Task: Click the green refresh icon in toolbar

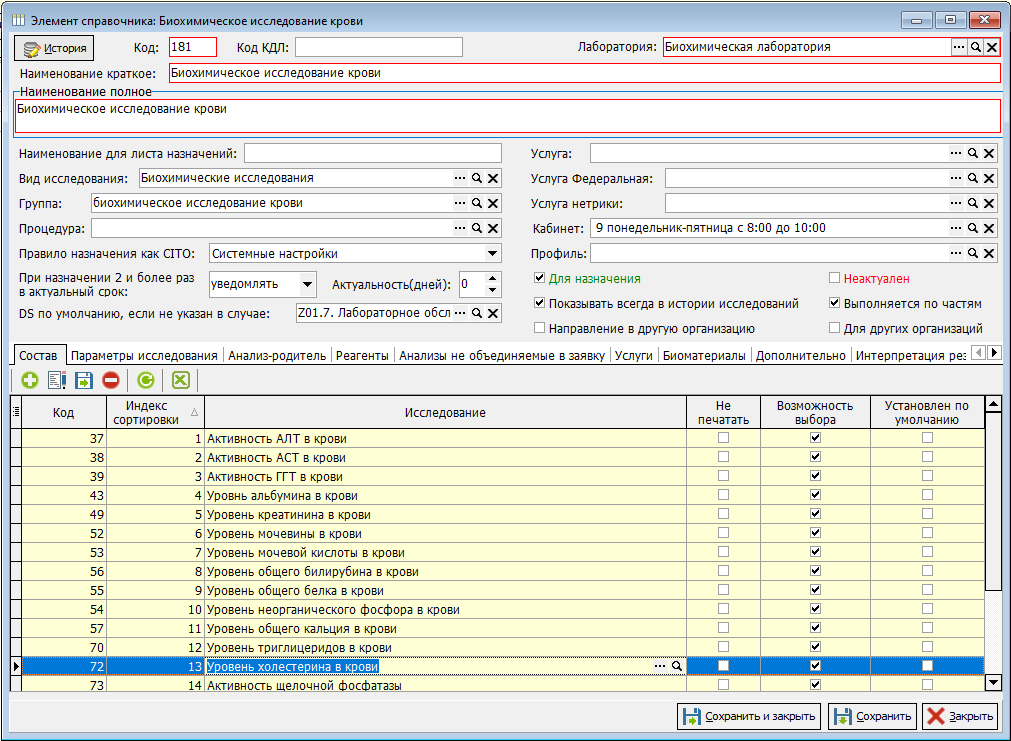Action: click(145, 380)
